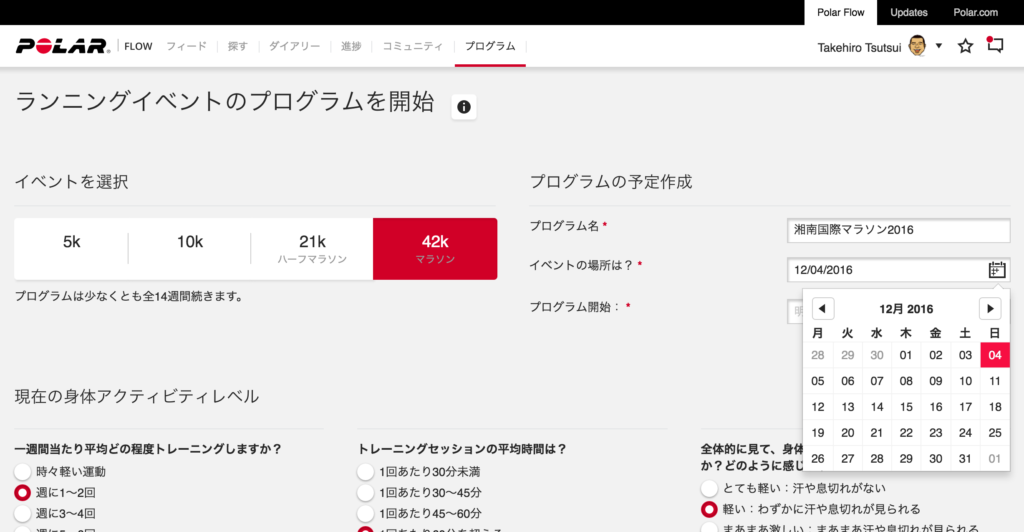
Task: Switch to the Updates top tab
Action: [908, 12]
